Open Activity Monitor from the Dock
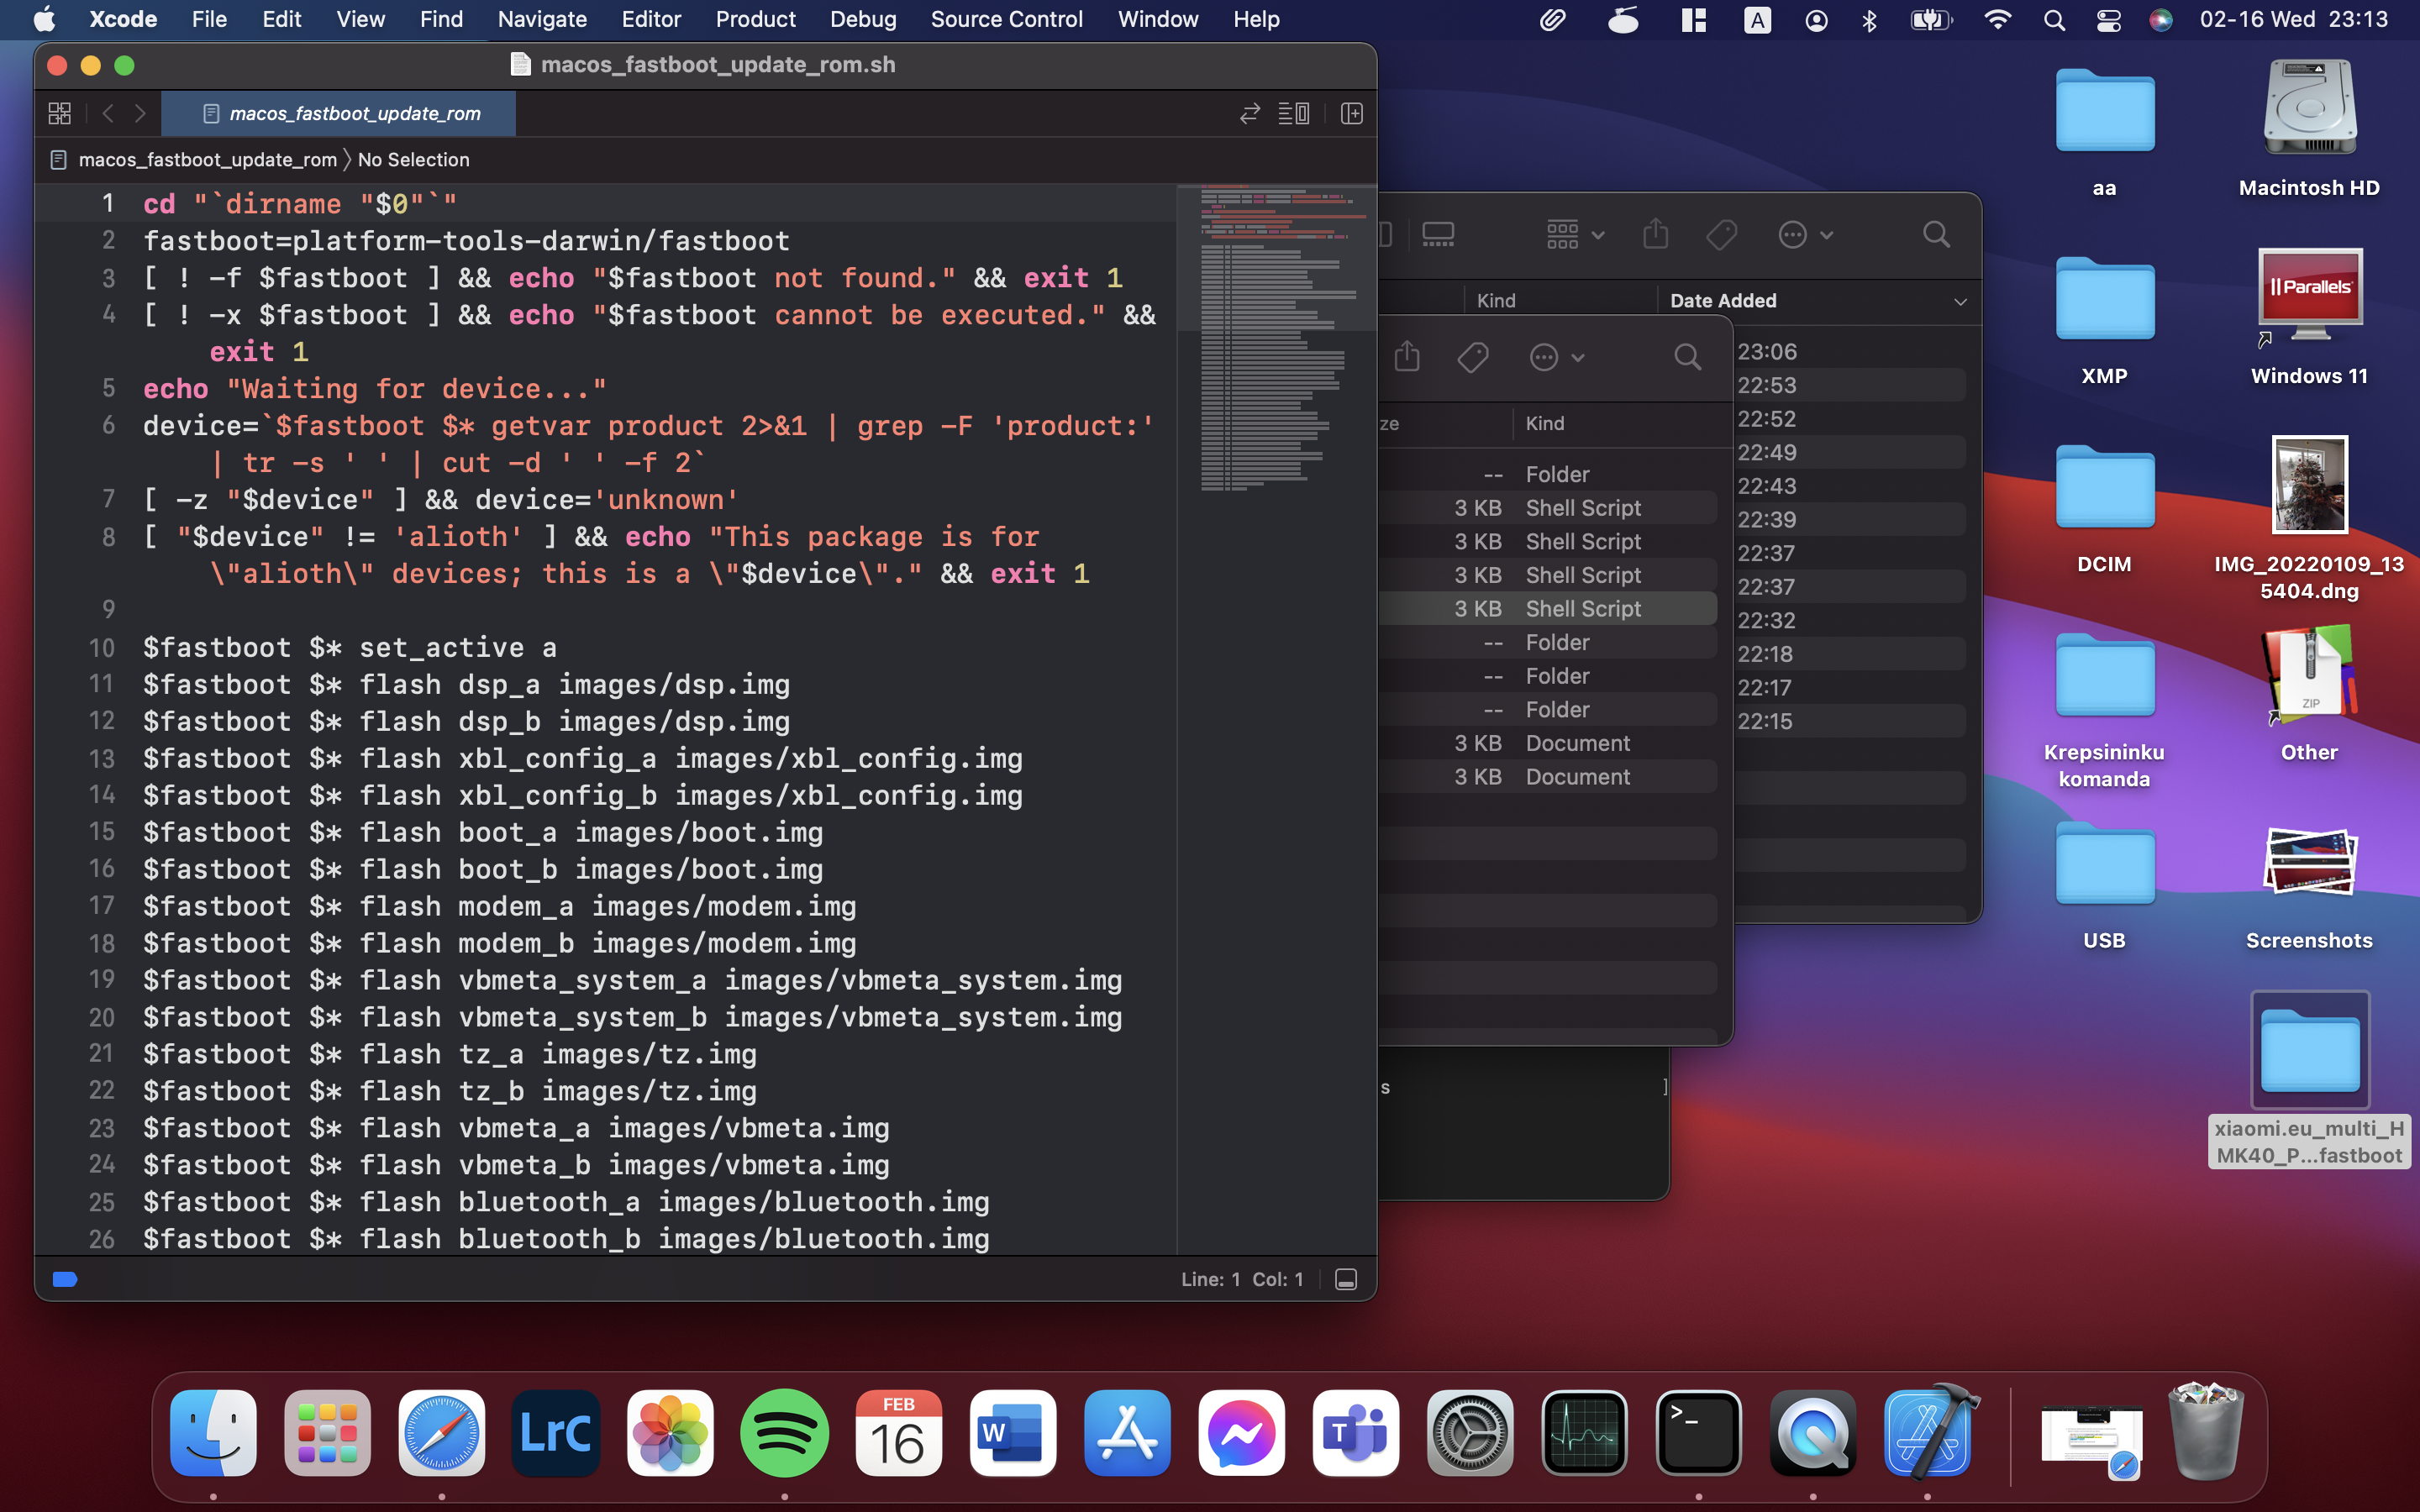Screen dimensions: 2420x1512 click(x=1584, y=1432)
